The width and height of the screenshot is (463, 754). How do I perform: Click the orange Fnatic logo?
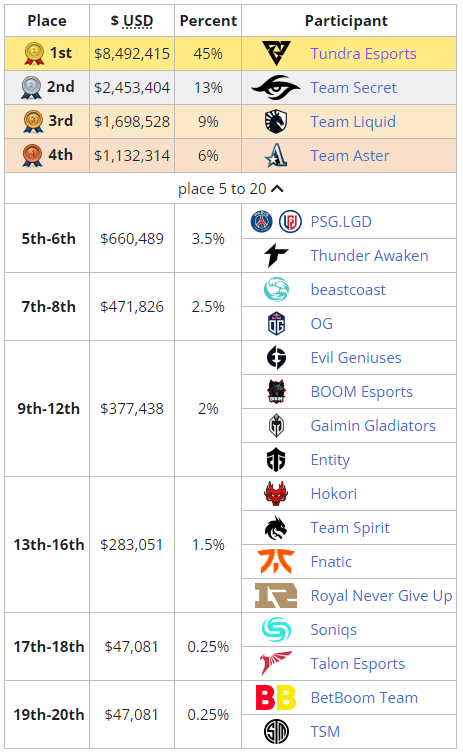[x=276, y=561]
